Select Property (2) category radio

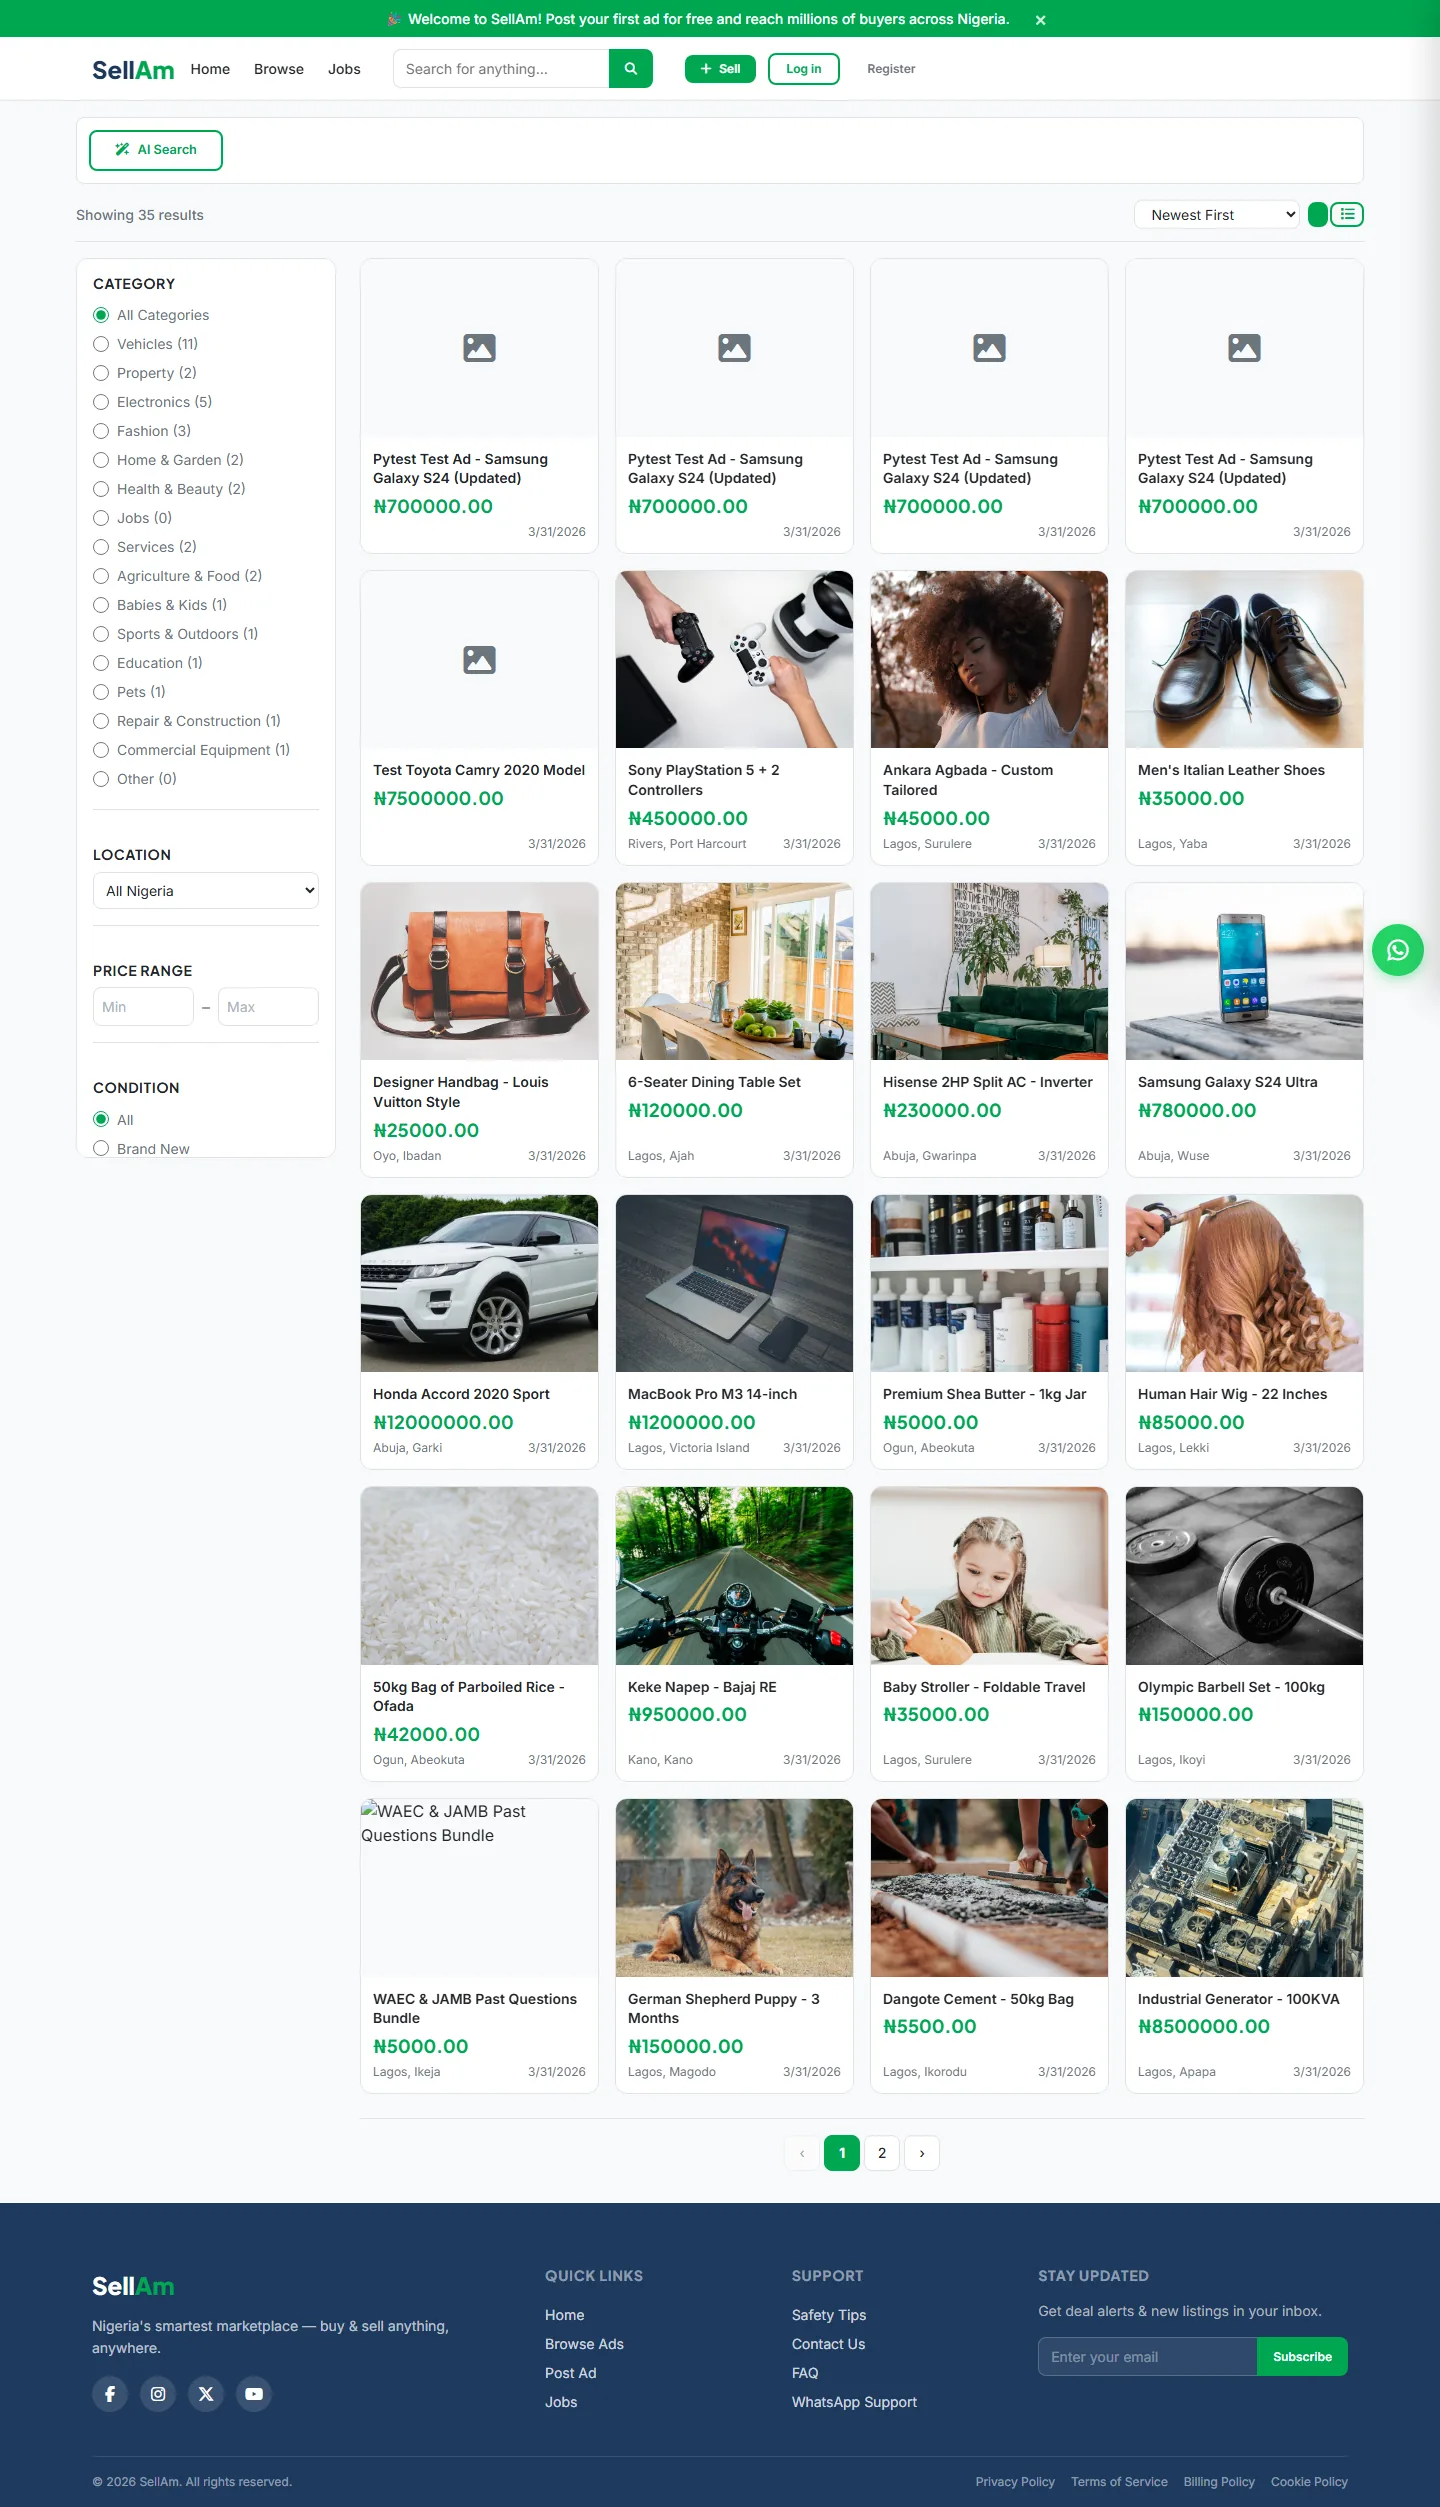(101, 373)
